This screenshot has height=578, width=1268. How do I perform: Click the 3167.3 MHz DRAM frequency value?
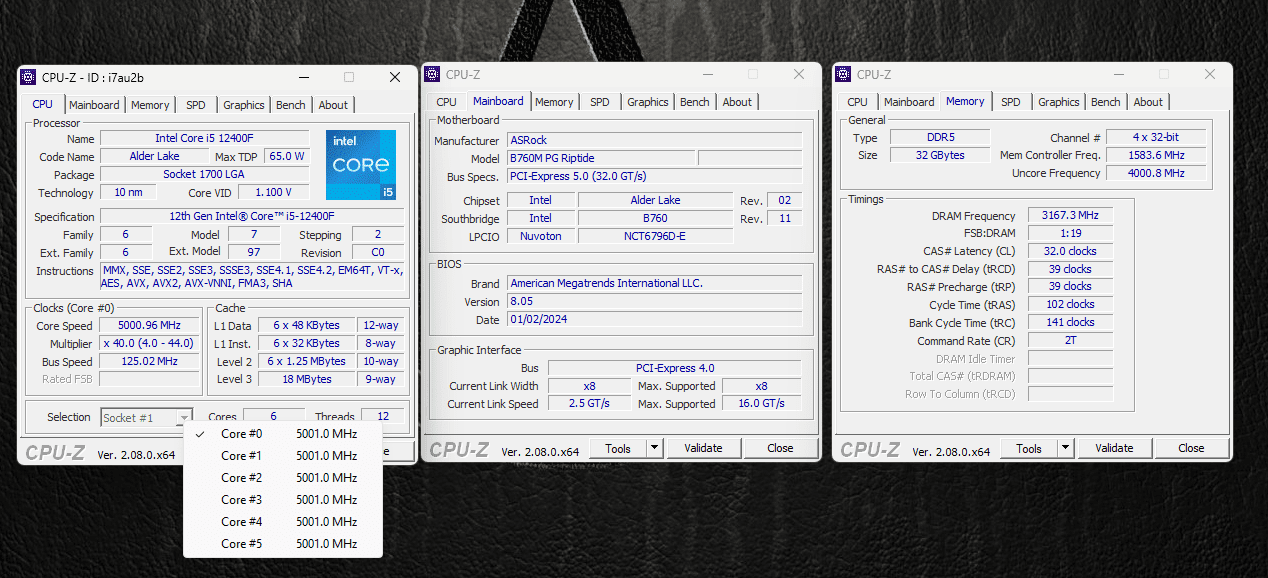click(1070, 216)
